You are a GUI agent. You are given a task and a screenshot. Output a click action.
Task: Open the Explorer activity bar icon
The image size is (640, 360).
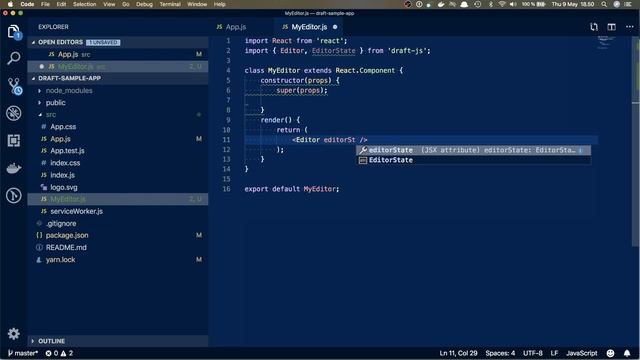[13, 32]
